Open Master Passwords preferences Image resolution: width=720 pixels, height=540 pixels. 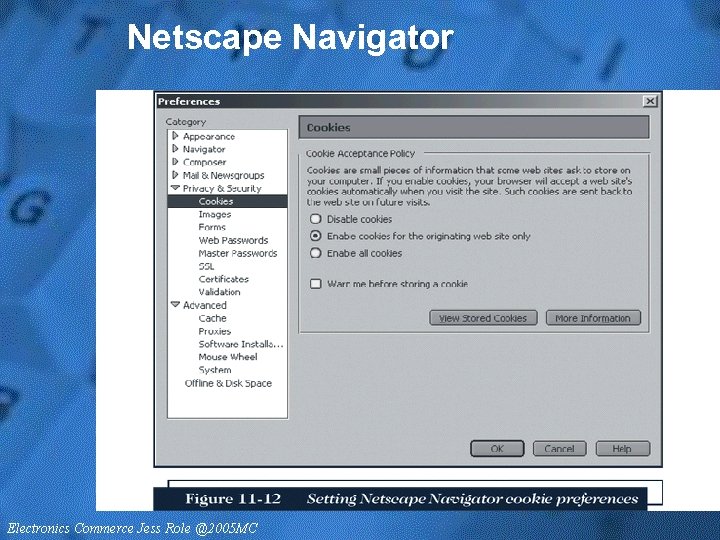pyautogui.click(x=238, y=253)
